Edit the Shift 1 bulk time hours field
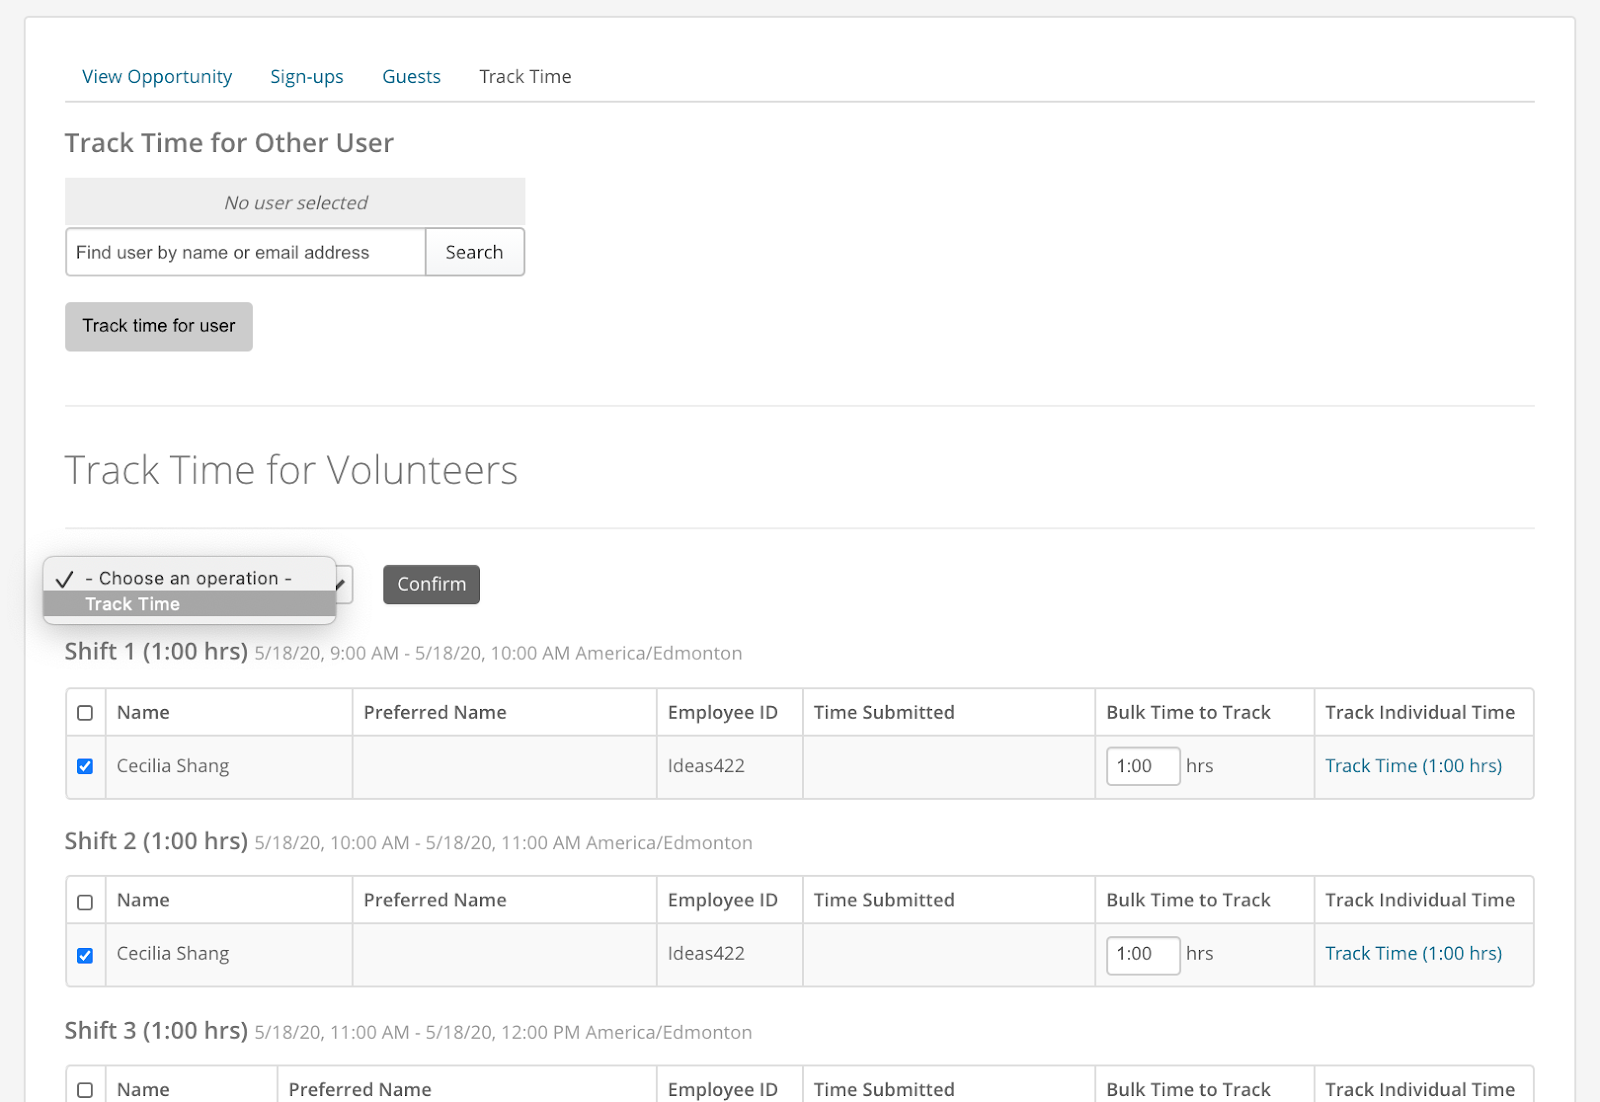This screenshot has height=1102, width=1600. point(1143,766)
